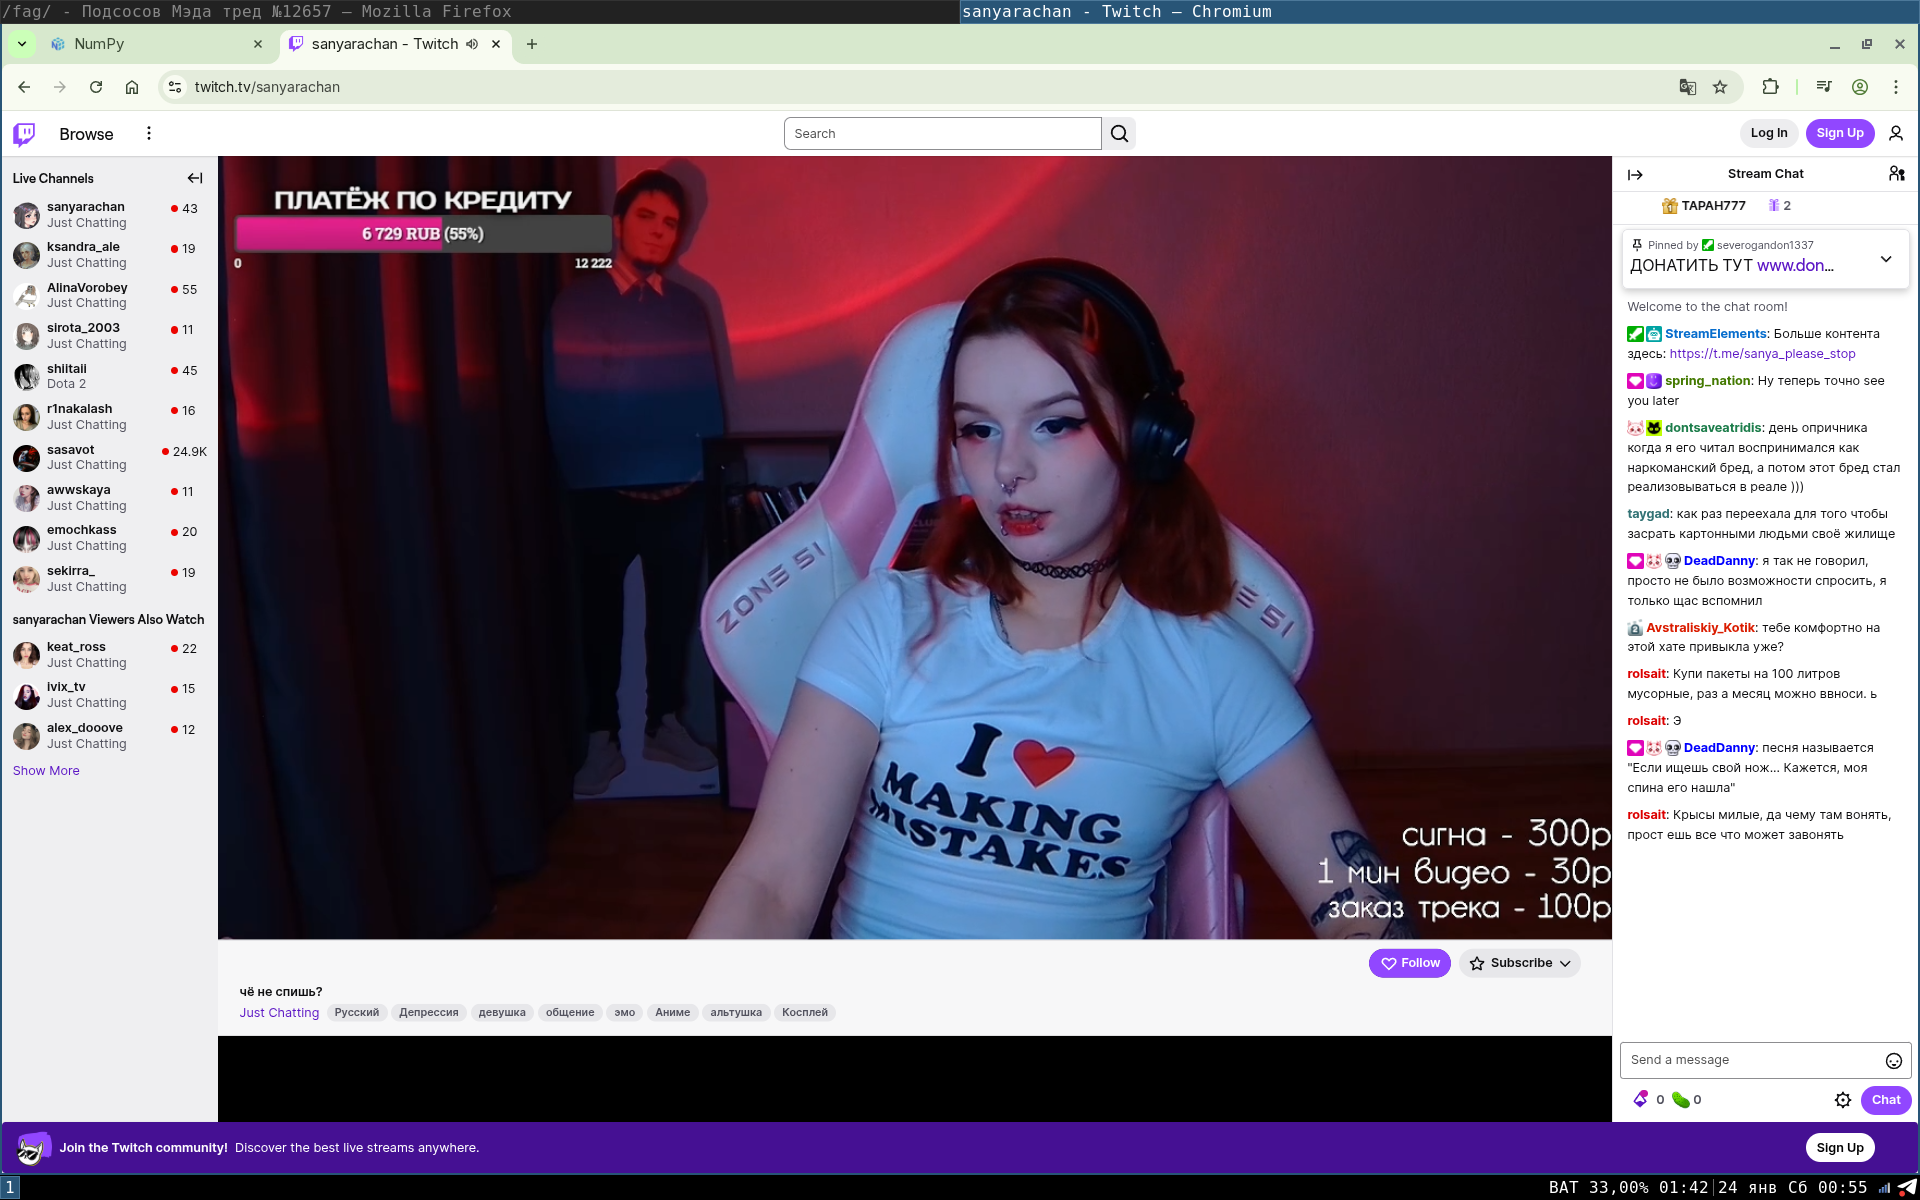This screenshot has width=1920, height=1200.
Task: Open the Browse menu item
Action: (x=86, y=134)
